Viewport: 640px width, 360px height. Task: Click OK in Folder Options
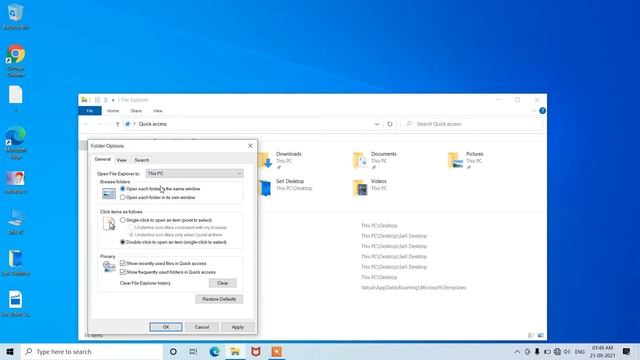166,327
